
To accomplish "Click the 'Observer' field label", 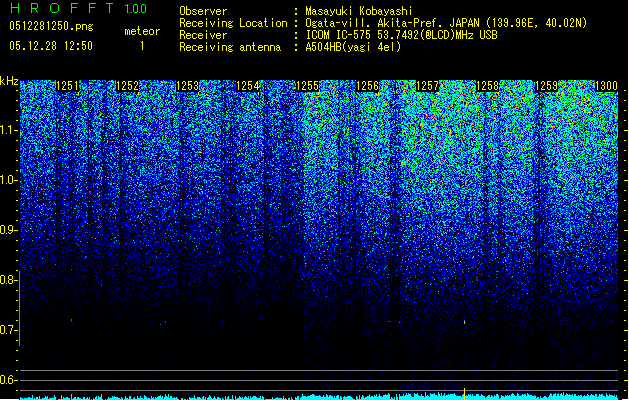I will coord(203,11).
